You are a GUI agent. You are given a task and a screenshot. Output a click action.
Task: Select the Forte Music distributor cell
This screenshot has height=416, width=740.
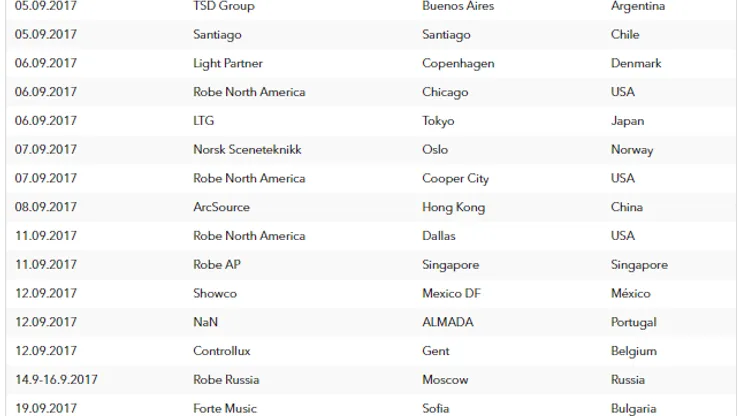[x=225, y=408]
